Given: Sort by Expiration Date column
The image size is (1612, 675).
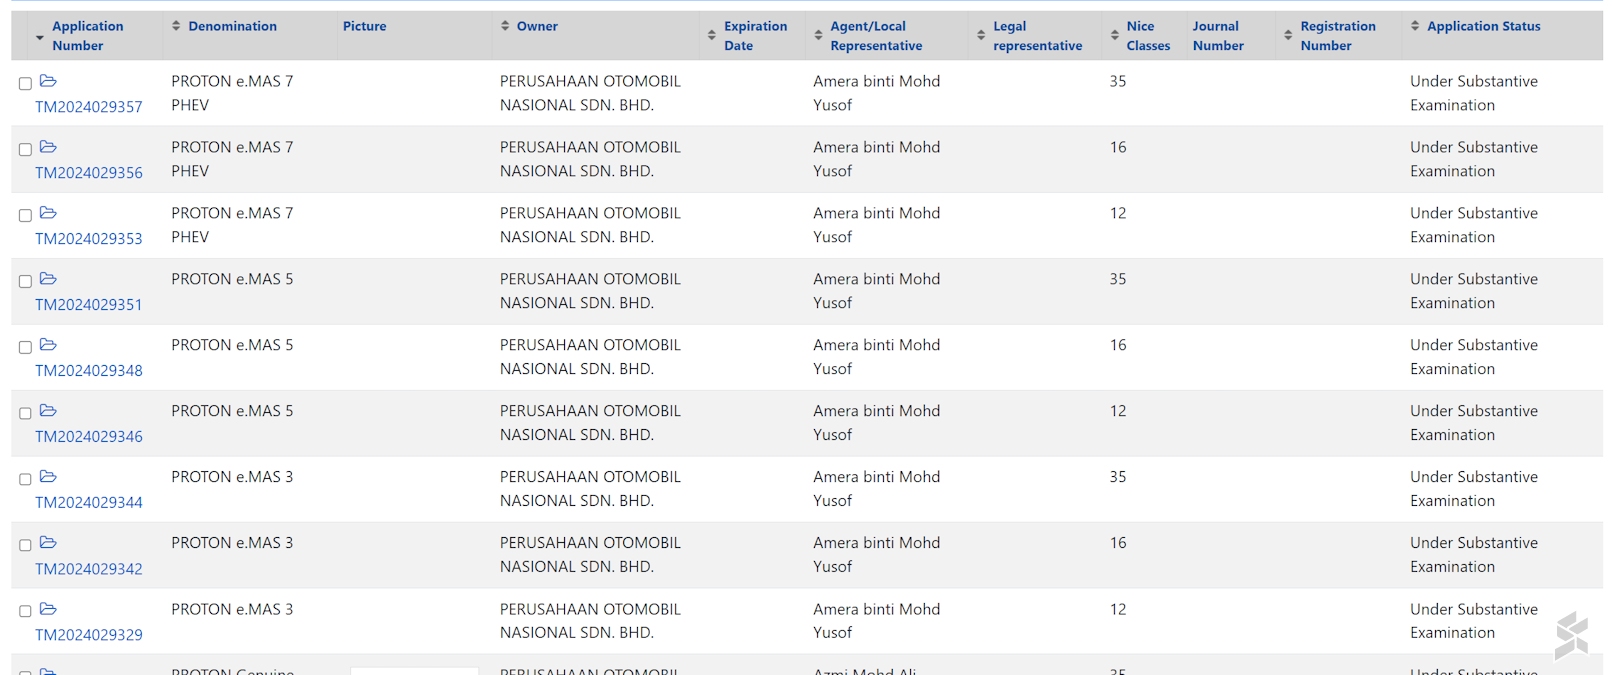Looking at the screenshot, I should click(712, 35).
